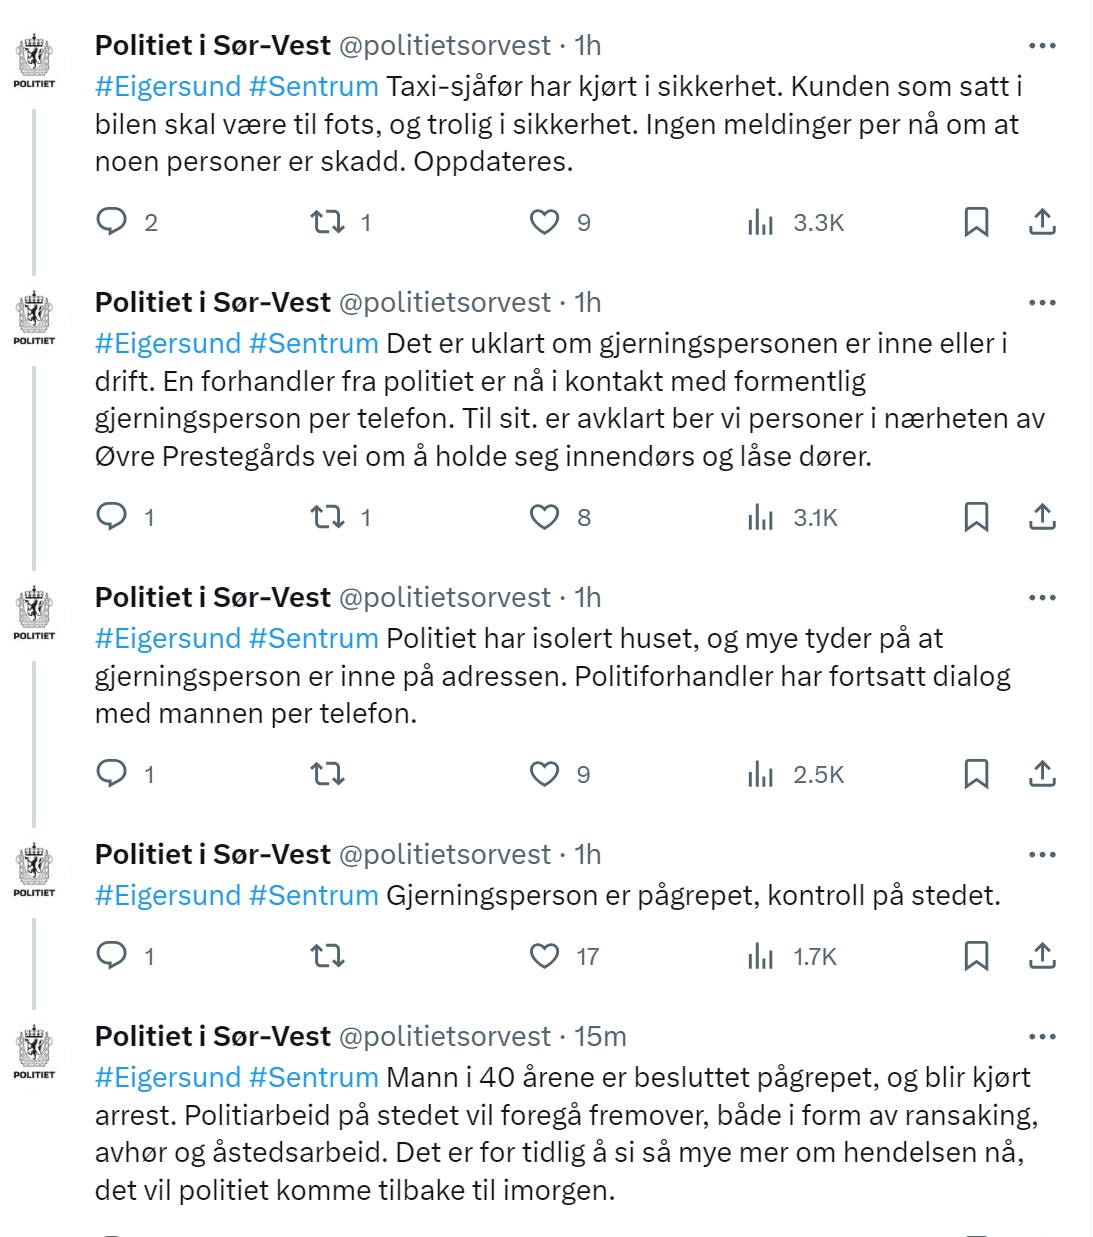1093x1237 pixels.
Task: Reply to the politiforhandler dialog tweet
Action: pyautogui.click(x=113, y=773)
